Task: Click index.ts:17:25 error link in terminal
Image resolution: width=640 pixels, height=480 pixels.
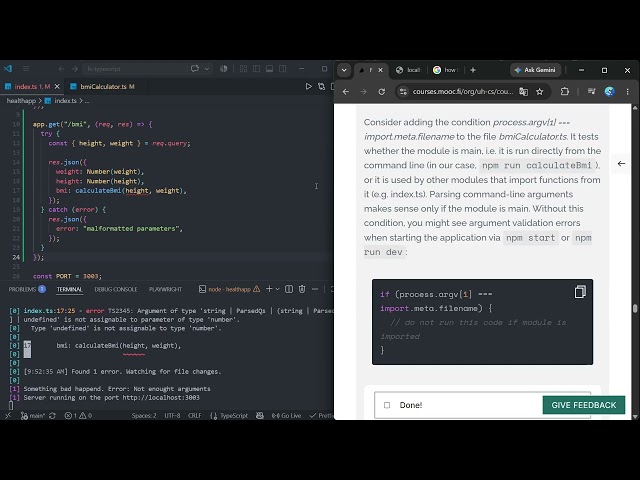Action: 49,311
